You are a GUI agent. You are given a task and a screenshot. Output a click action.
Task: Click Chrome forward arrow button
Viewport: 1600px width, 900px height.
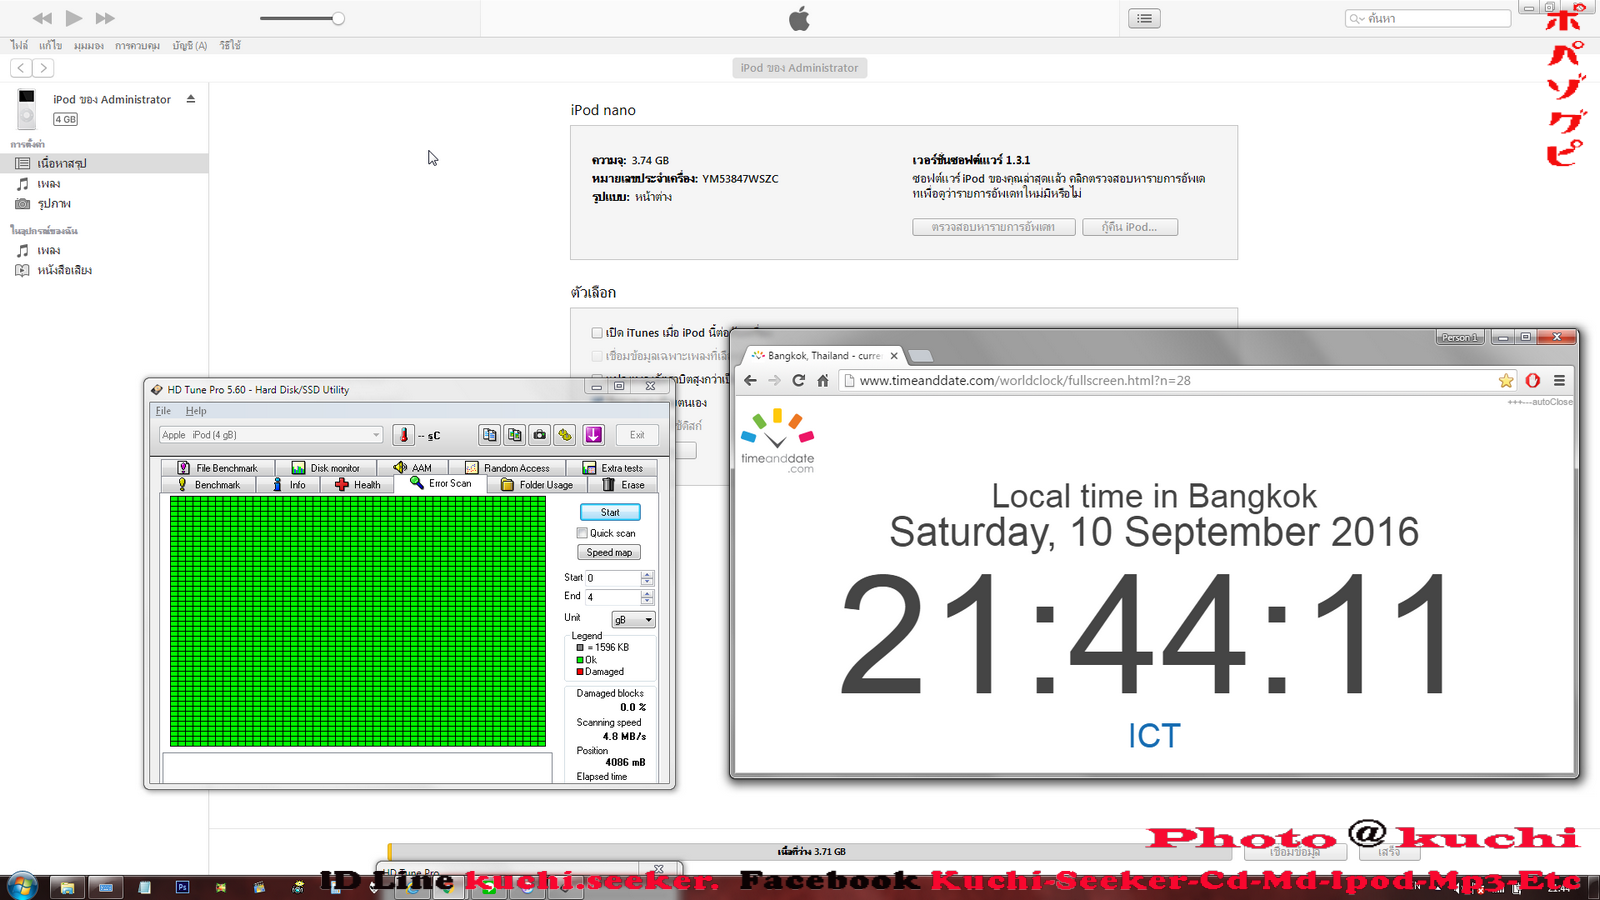click(774, 380)
